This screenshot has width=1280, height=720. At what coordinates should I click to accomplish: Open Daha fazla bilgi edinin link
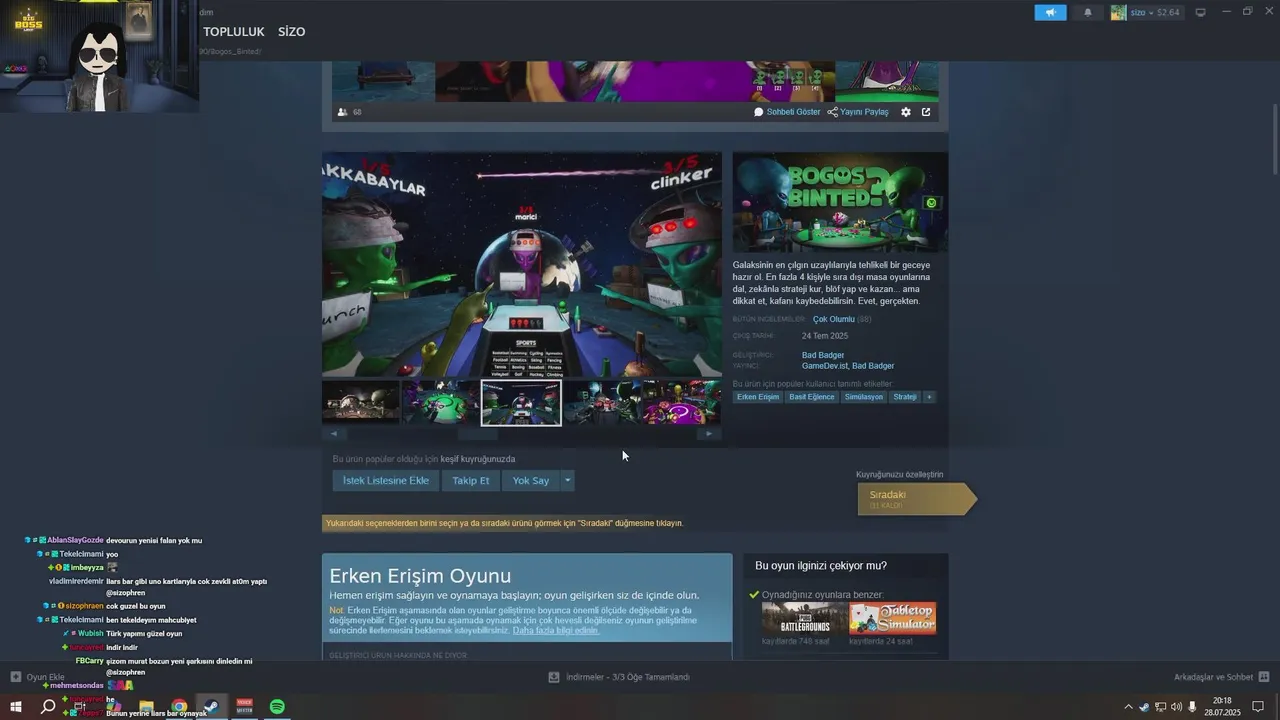tap(556, 630)
